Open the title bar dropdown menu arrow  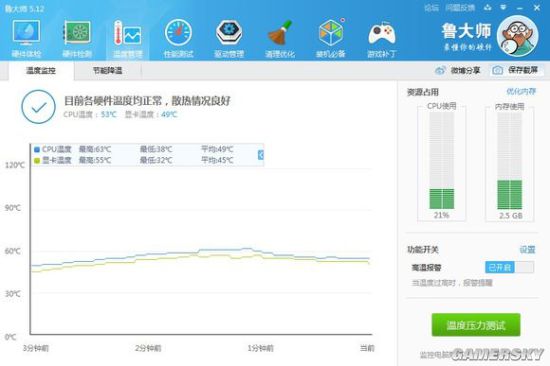point(503,7)
